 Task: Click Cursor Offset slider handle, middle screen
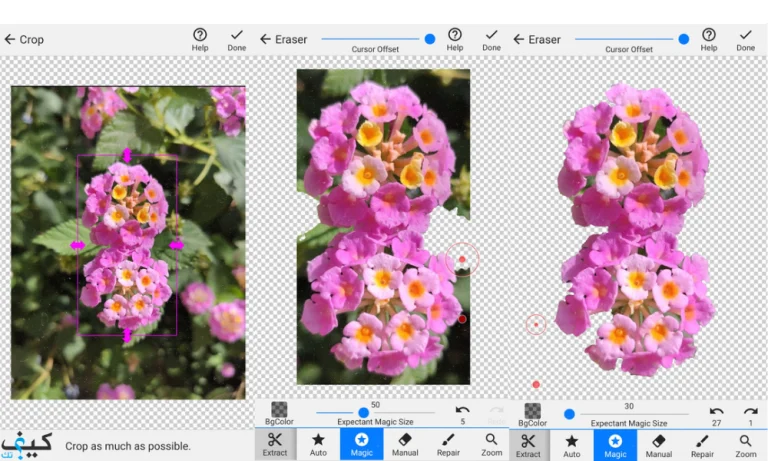[x=430, y=39]
